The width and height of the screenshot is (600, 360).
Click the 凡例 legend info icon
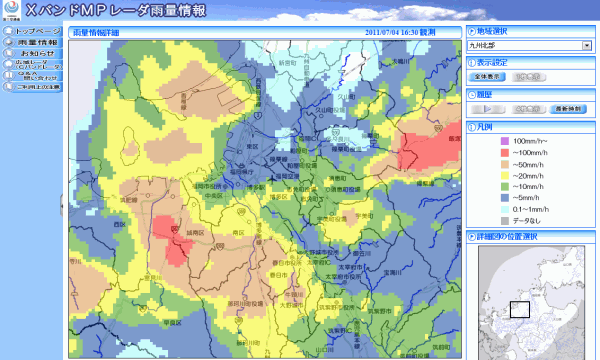pyautogui.click(x=472, y=127)
